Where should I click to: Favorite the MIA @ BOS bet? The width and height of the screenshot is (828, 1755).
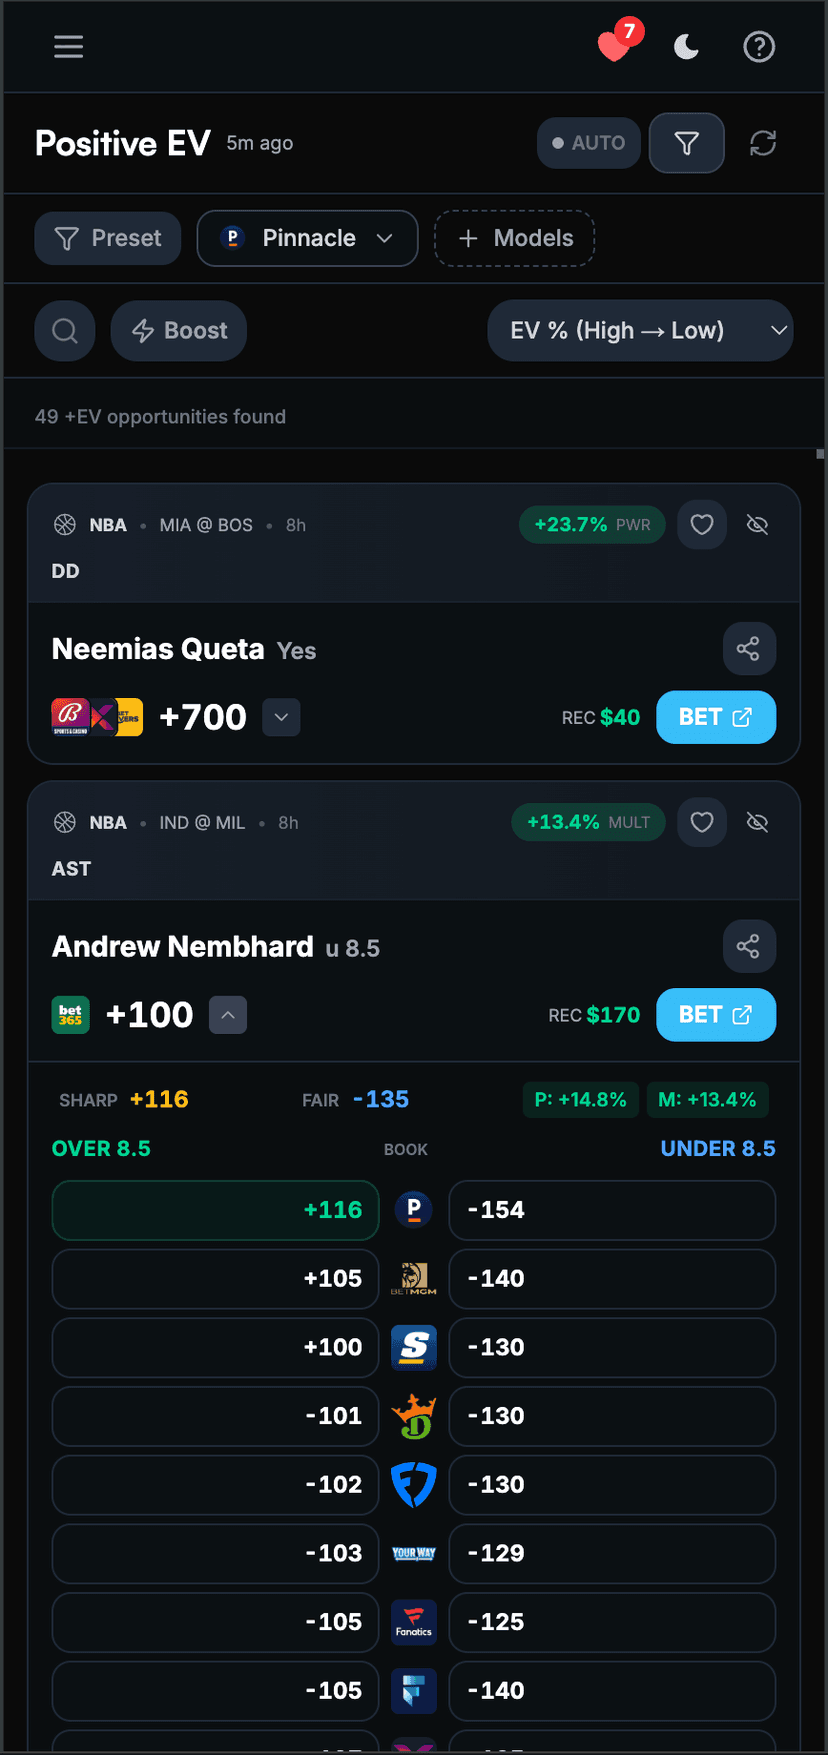pyautogui.click(x=702, y=525)
